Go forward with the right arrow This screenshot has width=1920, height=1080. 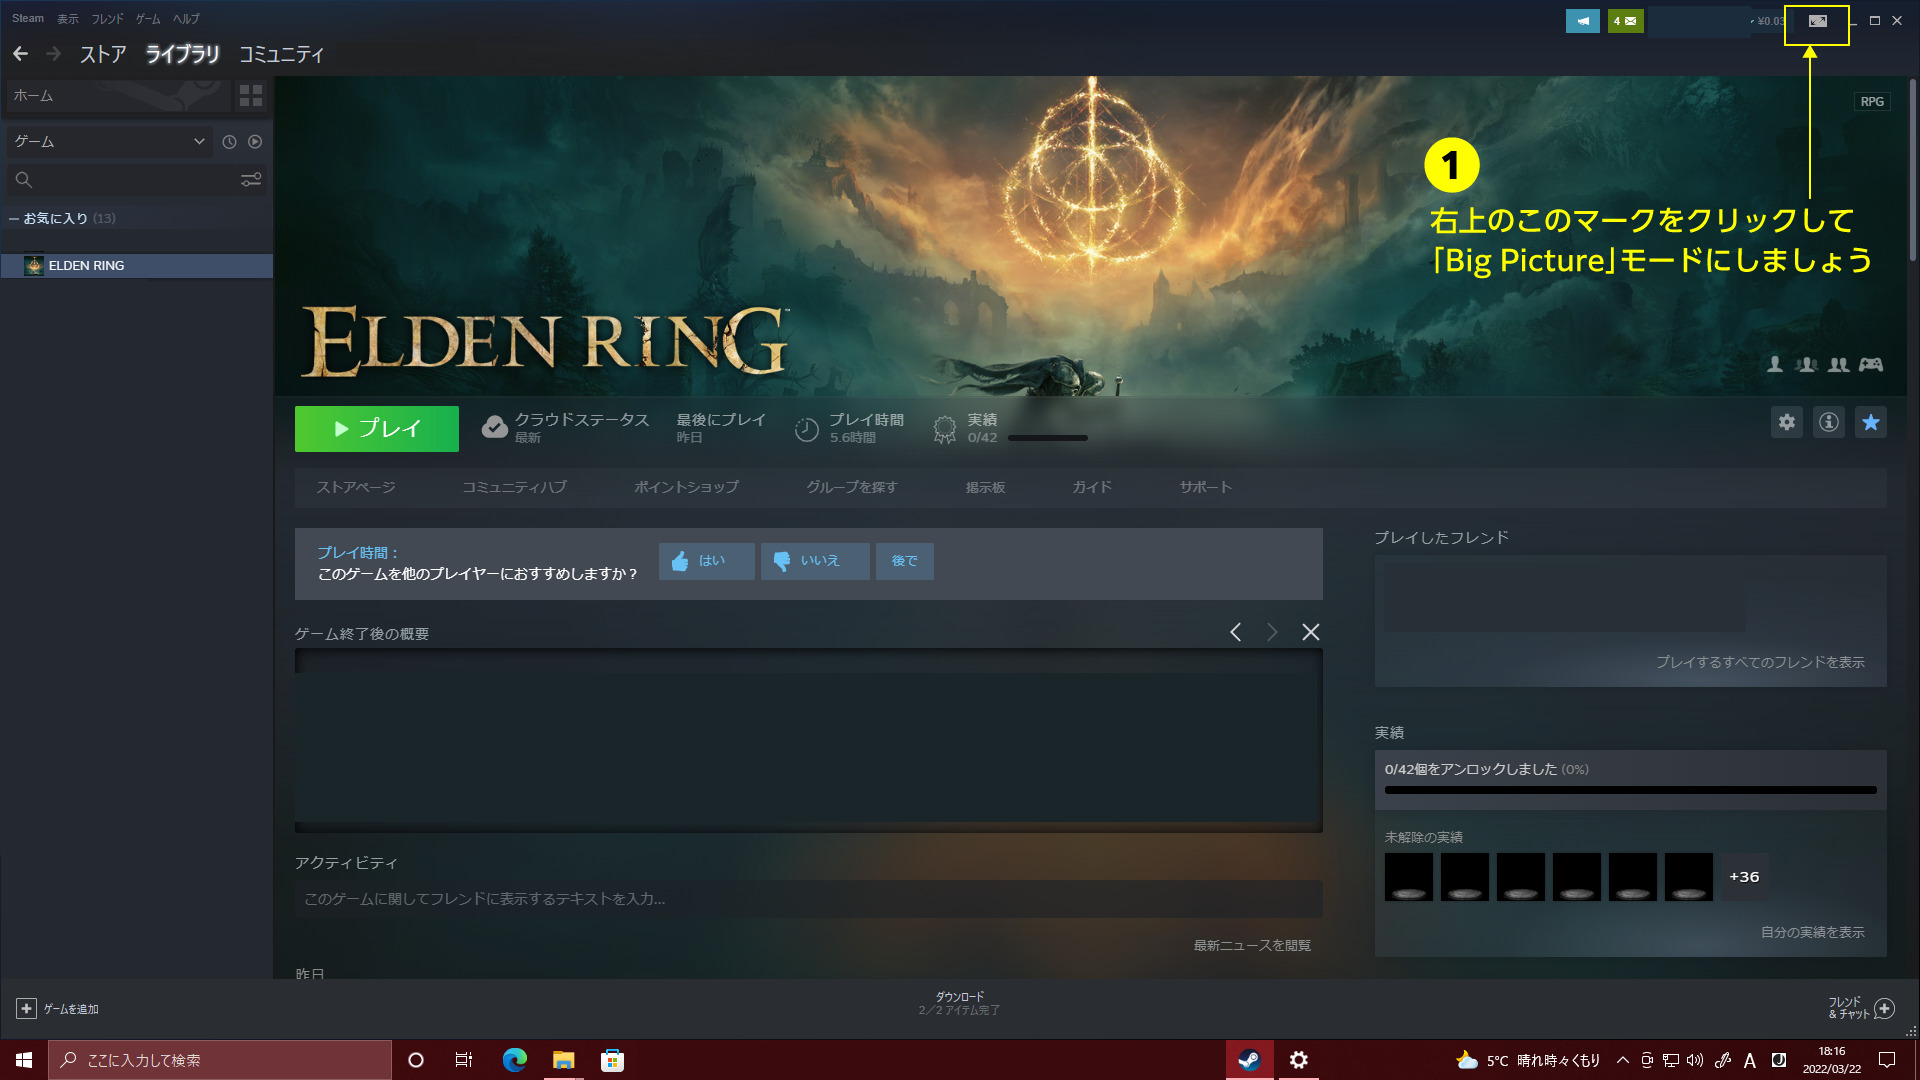coord(54,54)
